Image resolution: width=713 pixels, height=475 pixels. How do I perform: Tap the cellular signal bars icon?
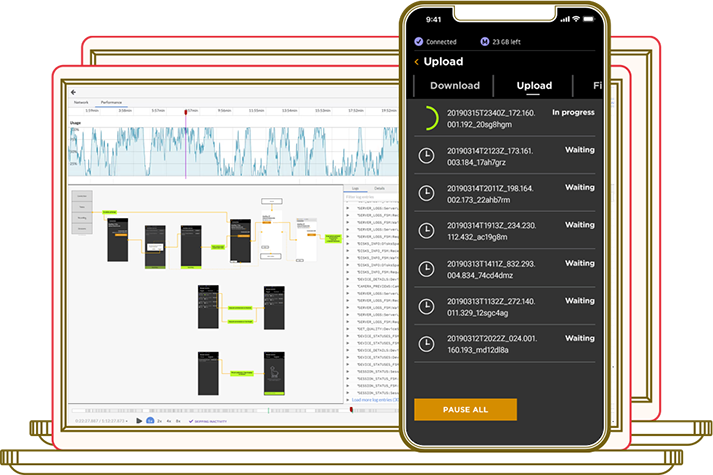[x=565, y=19]
